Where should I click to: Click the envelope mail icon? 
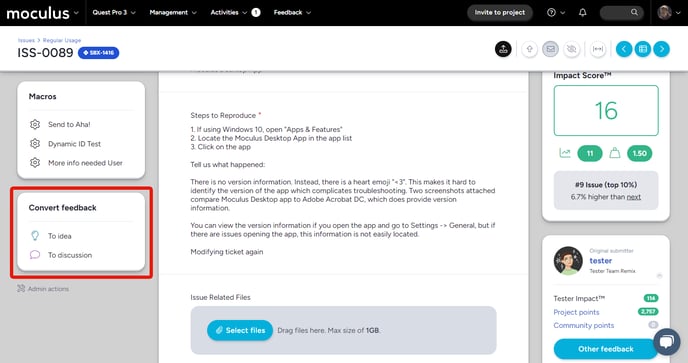point(550,49)
